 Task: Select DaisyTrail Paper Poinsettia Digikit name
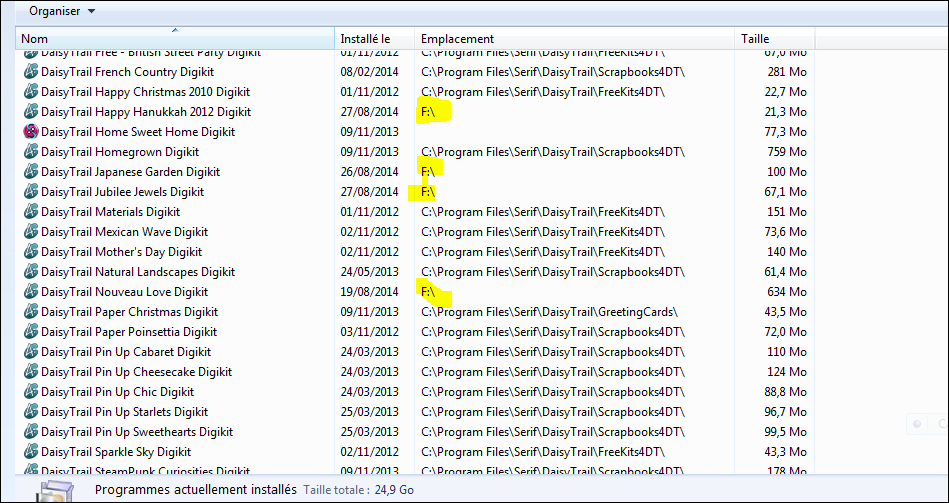pyautogui.click(x=129, y=332)
